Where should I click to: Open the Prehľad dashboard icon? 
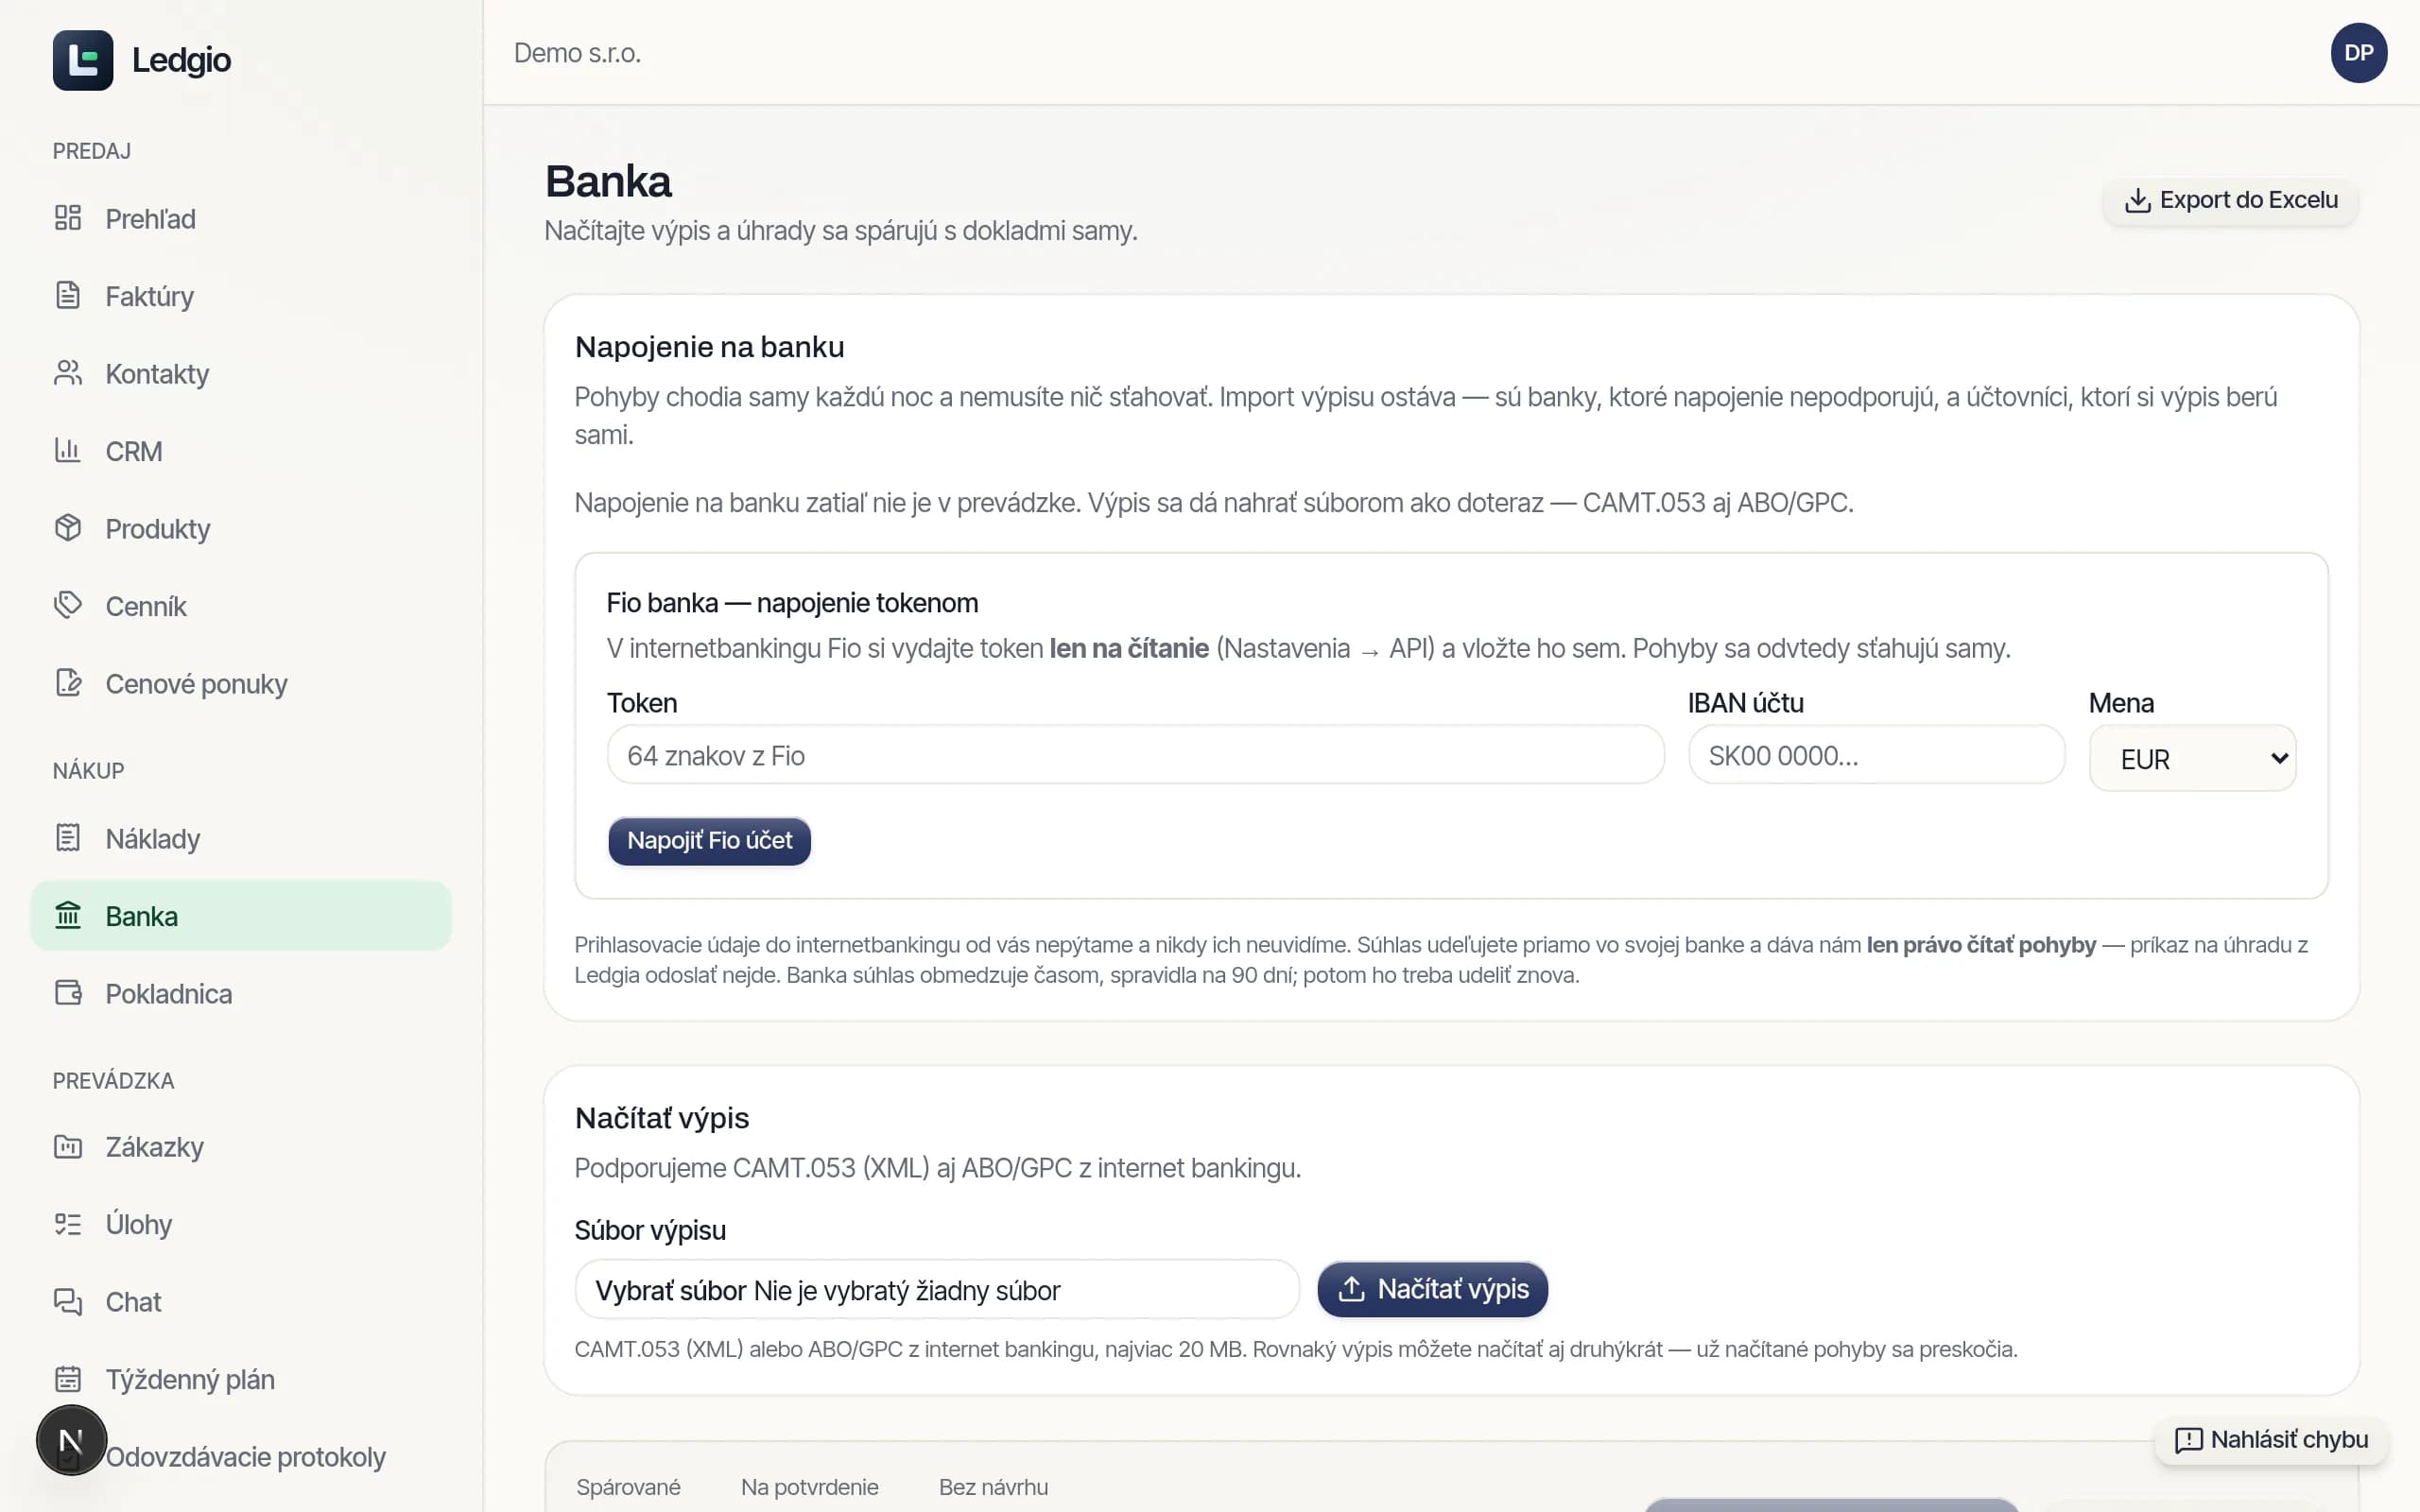68,218
